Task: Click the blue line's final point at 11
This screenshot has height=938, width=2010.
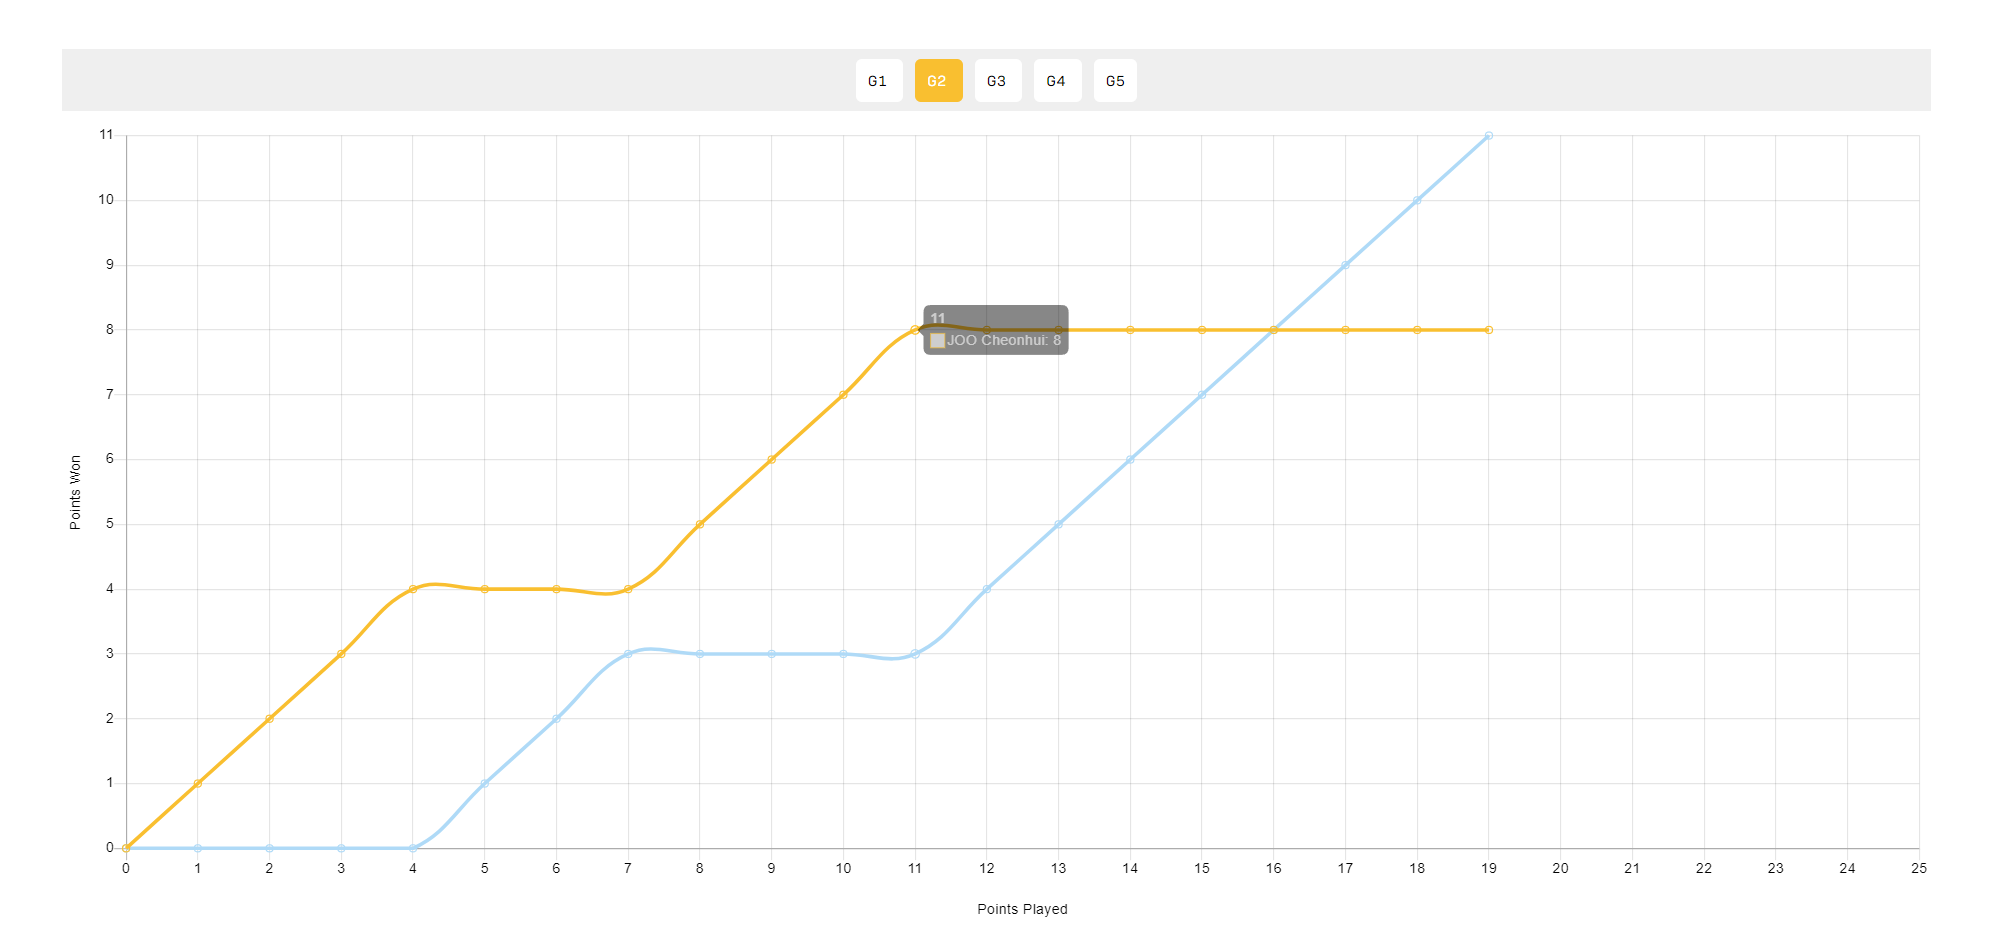Action: [x=1488, y=136]
